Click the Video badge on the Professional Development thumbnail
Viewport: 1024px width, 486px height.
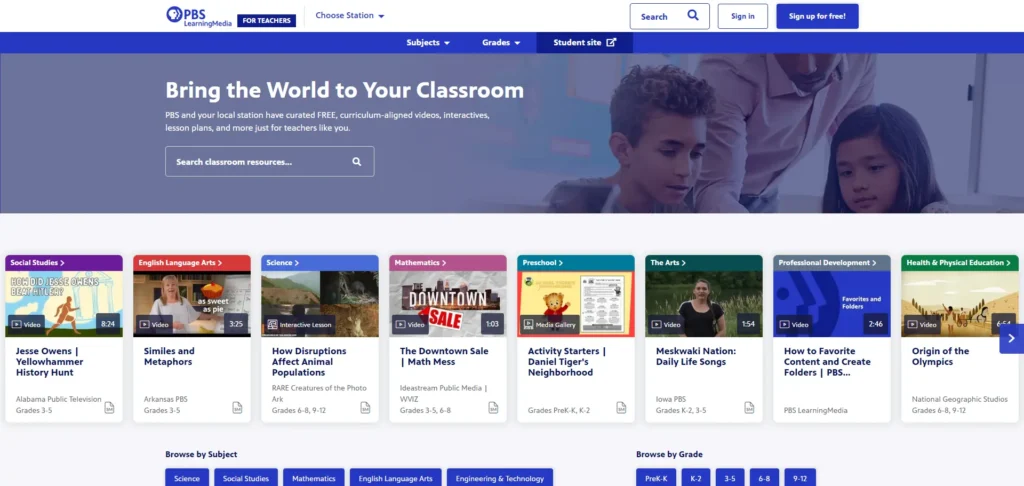[795, 325]
